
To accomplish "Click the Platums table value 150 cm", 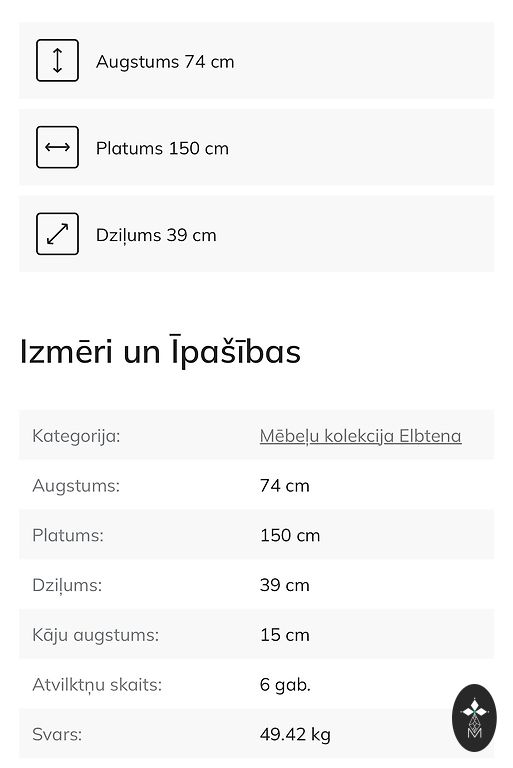I will pyautogui.click(x=290, y=535).
